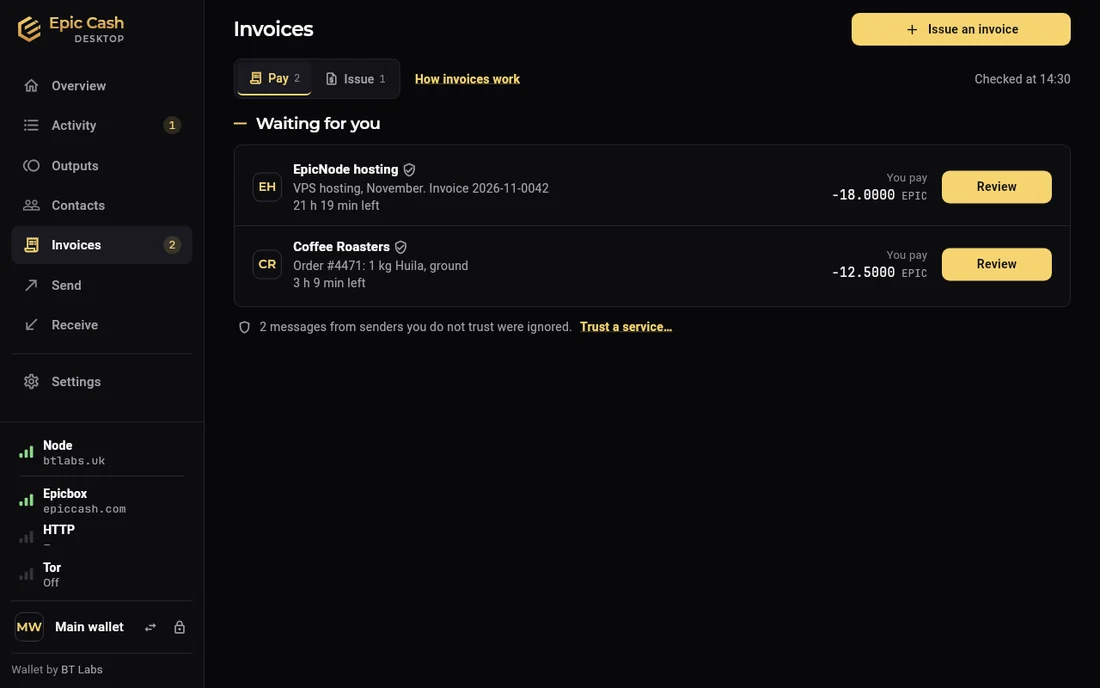Viewport: 1100px width, 688px height.
Task: Open the Send page
Action: tap(102, 285)
